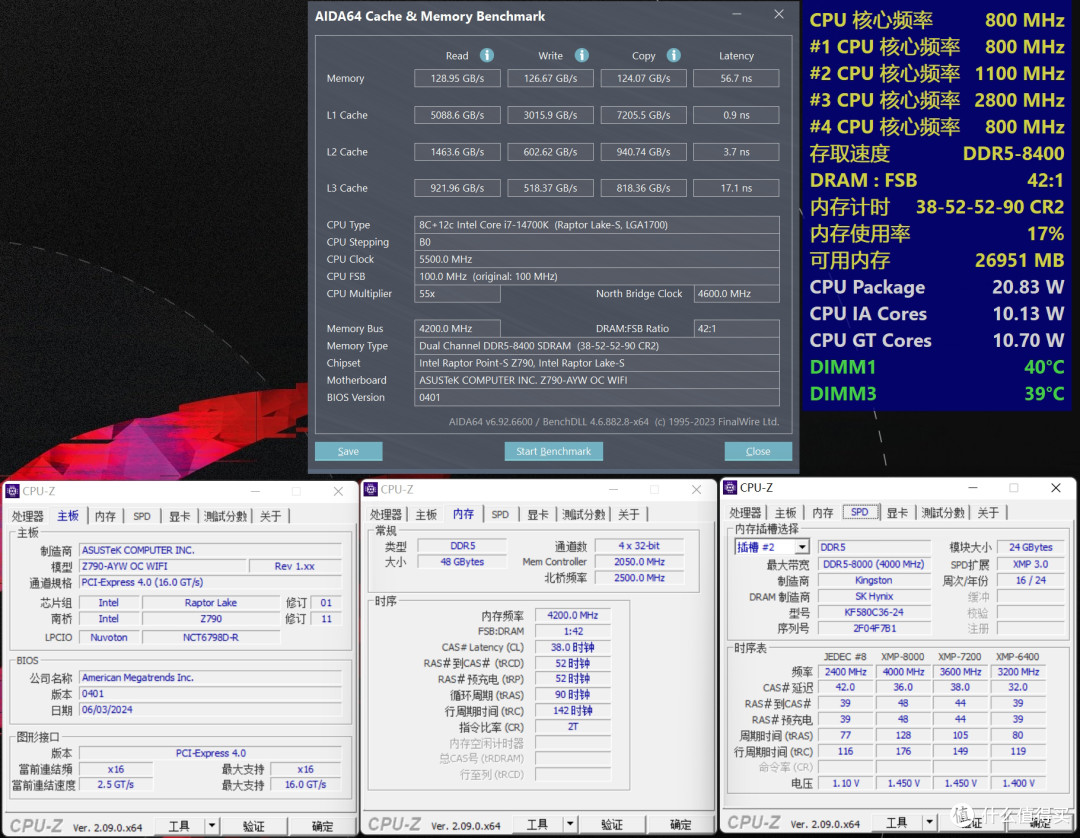Expand 工具 dropdown arrow in left CPU-Z
This screenshot has width=1080, height=838.
(x=211, y=825)
